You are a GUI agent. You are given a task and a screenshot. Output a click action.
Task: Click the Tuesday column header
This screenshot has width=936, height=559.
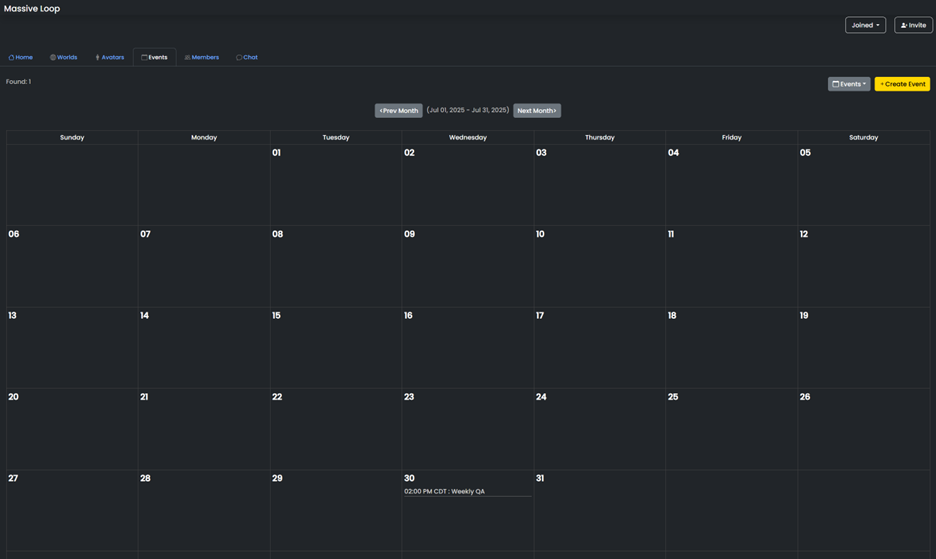336,137
